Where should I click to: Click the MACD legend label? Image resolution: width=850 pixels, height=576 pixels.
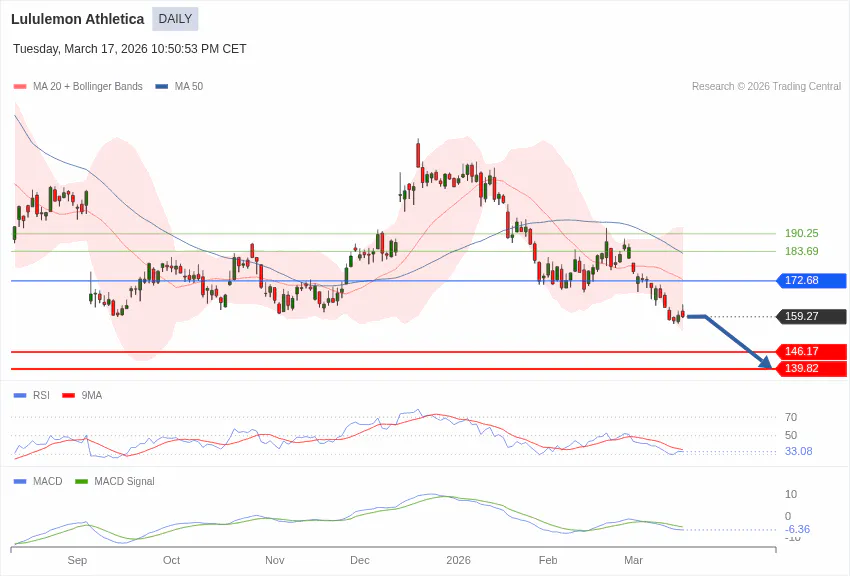coord(48,482)
